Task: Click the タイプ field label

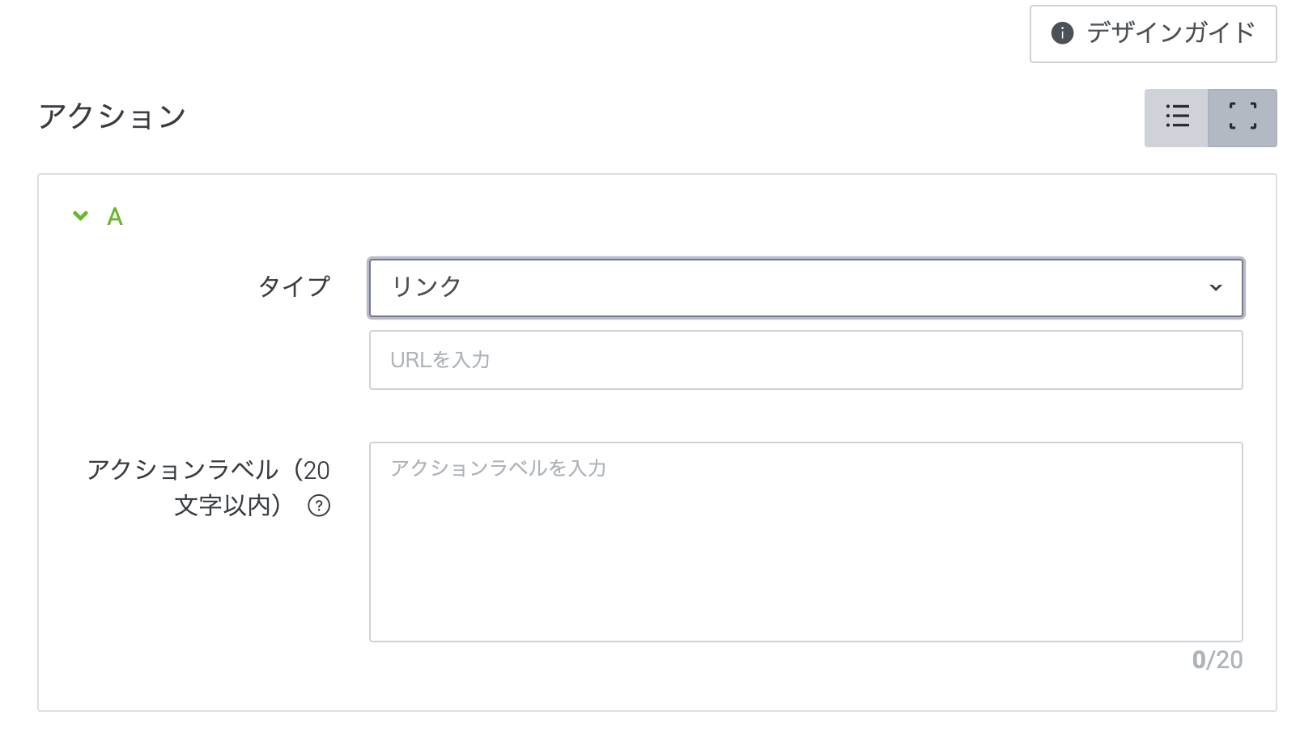Action: pos(294,287)
